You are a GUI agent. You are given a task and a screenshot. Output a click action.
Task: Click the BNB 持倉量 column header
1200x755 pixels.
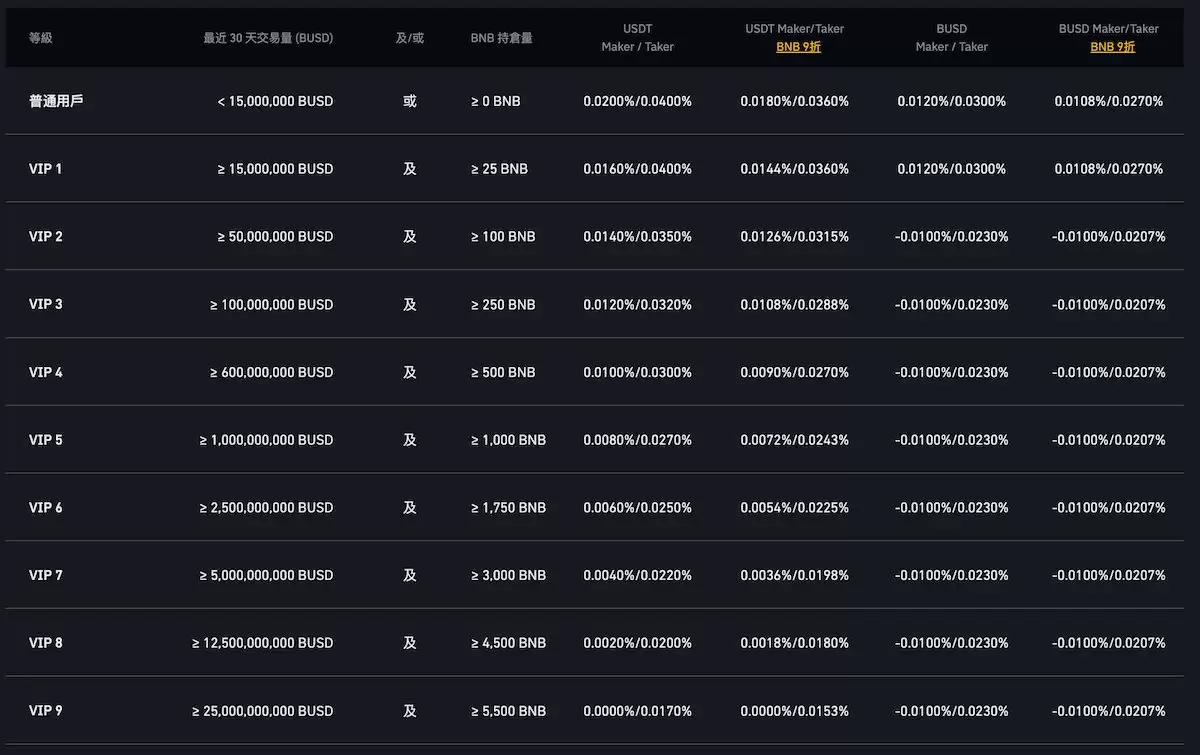pos(501,38)
